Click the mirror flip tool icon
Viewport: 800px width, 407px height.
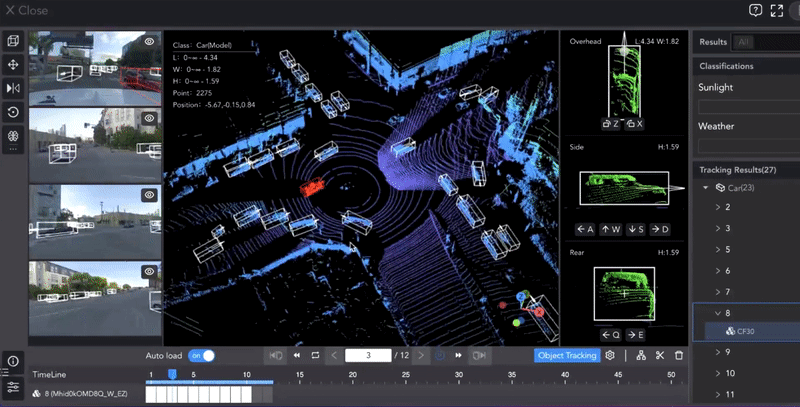coord(13,88)
